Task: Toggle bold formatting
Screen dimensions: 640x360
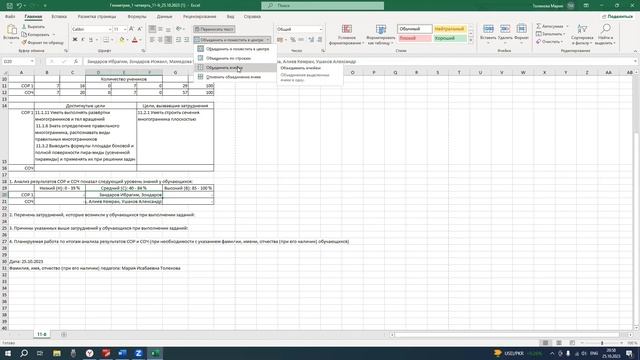Action: 75,40
